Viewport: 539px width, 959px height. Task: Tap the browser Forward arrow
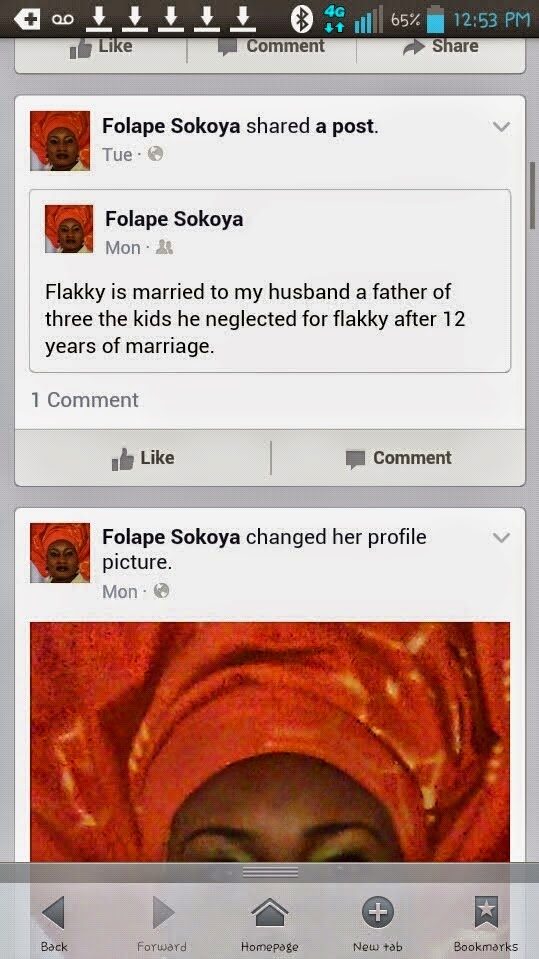[162, 913]
